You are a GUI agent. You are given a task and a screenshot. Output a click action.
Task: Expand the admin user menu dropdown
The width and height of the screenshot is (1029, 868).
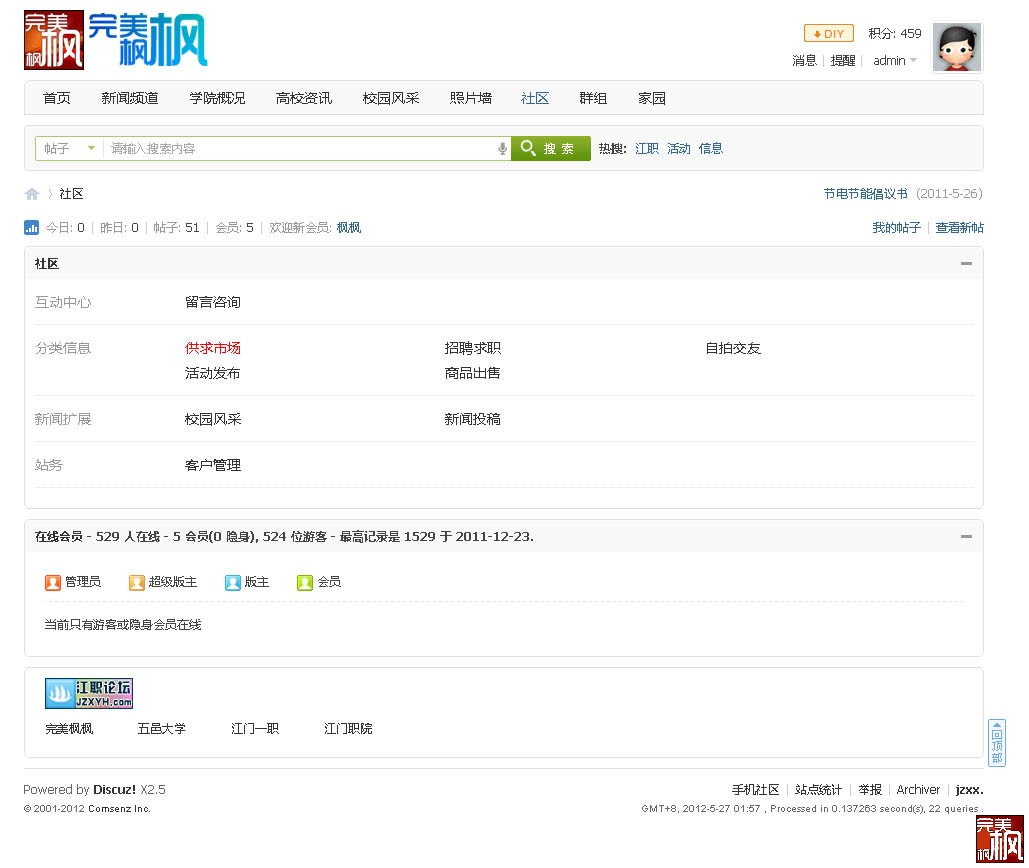[894, 61]
